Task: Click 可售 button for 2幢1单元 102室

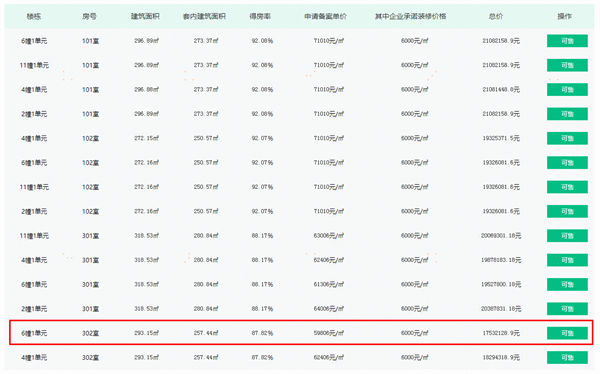Action: [567, 211]
